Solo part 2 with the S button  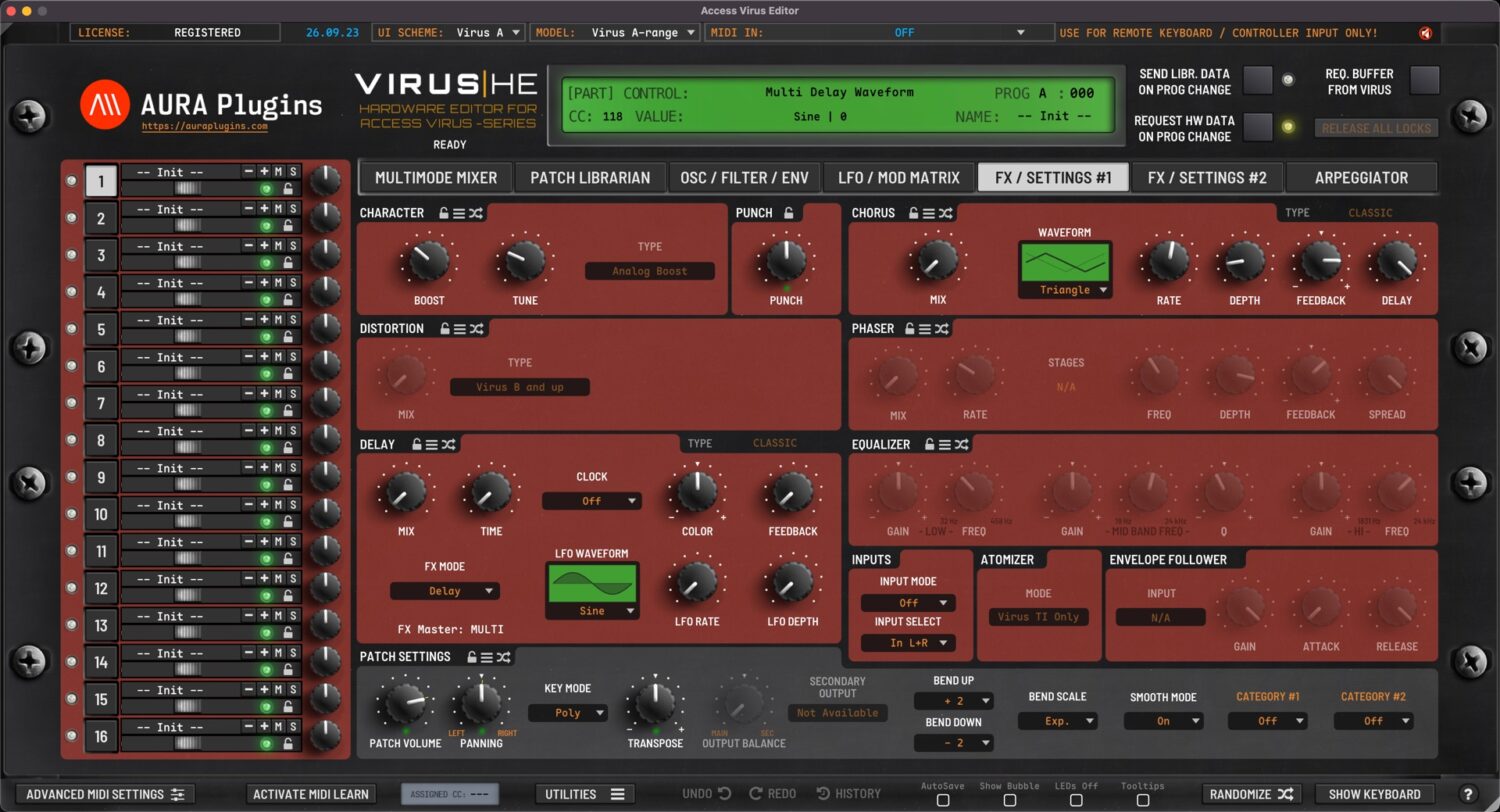pyautogui.click(x=293, y=209)
